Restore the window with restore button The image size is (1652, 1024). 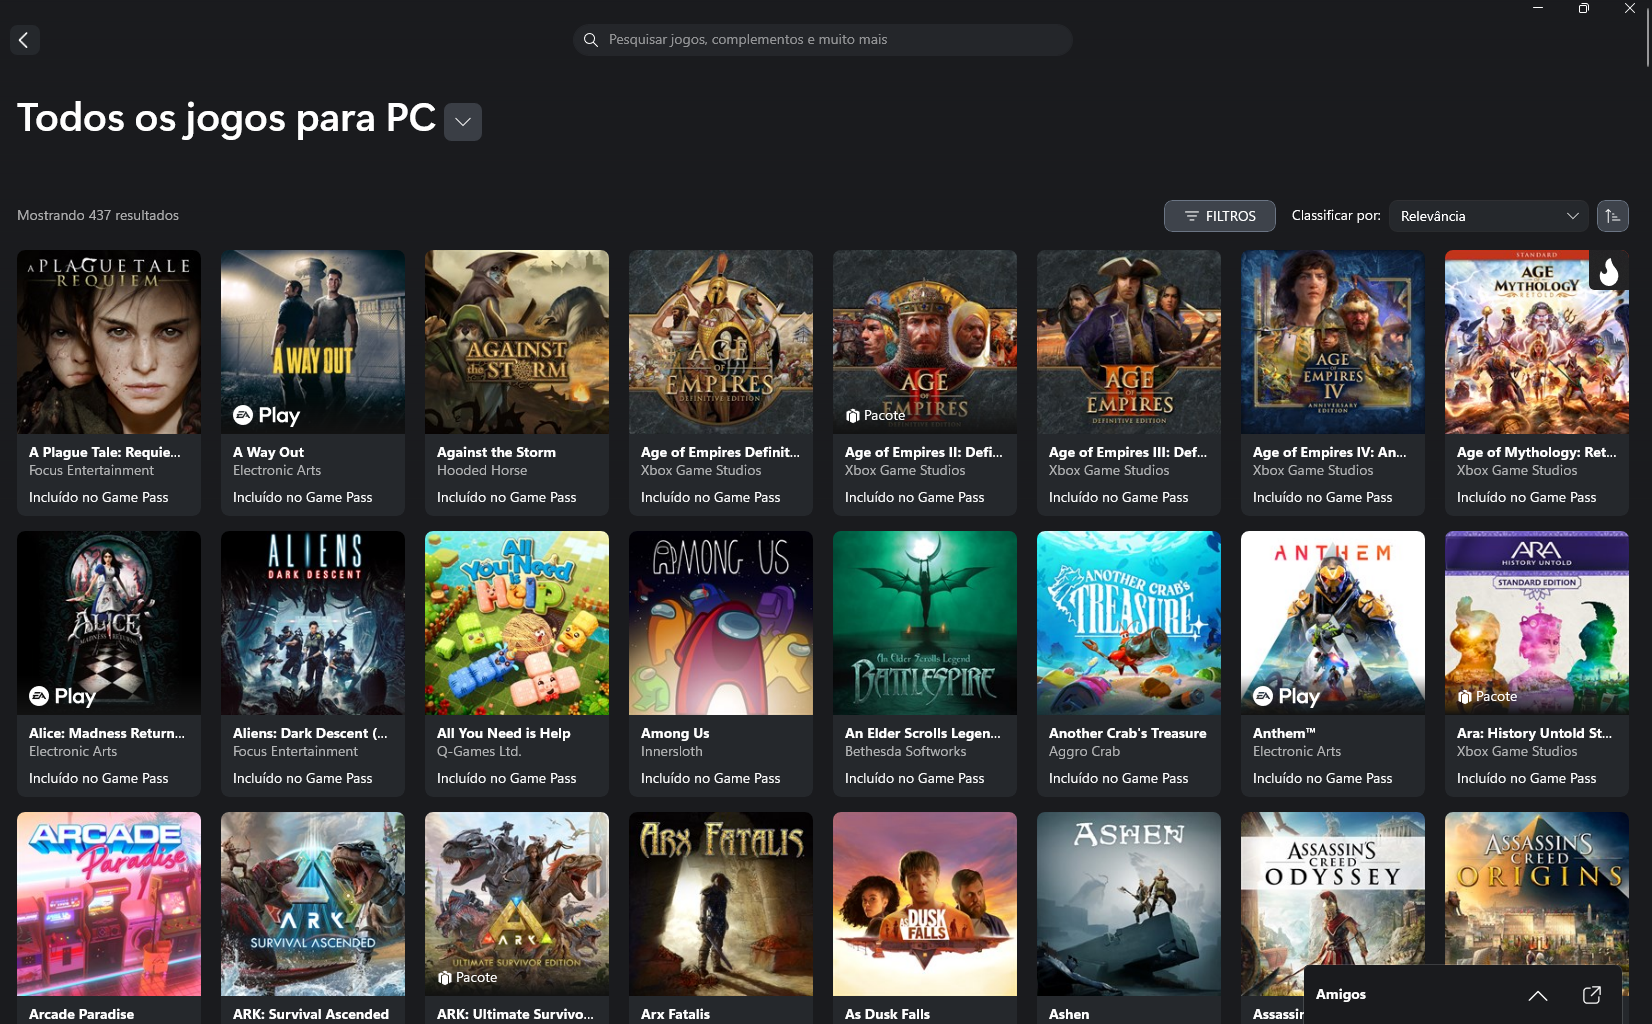pyautogui.click(x=1584, y=8)
